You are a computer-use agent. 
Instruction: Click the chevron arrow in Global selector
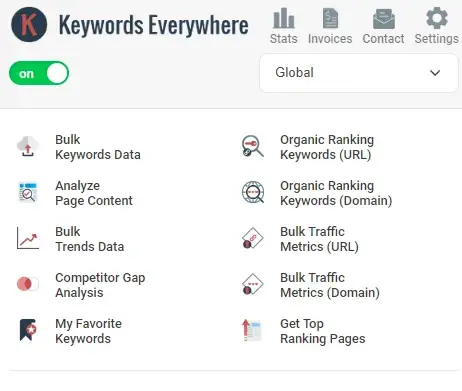point(435,73)
